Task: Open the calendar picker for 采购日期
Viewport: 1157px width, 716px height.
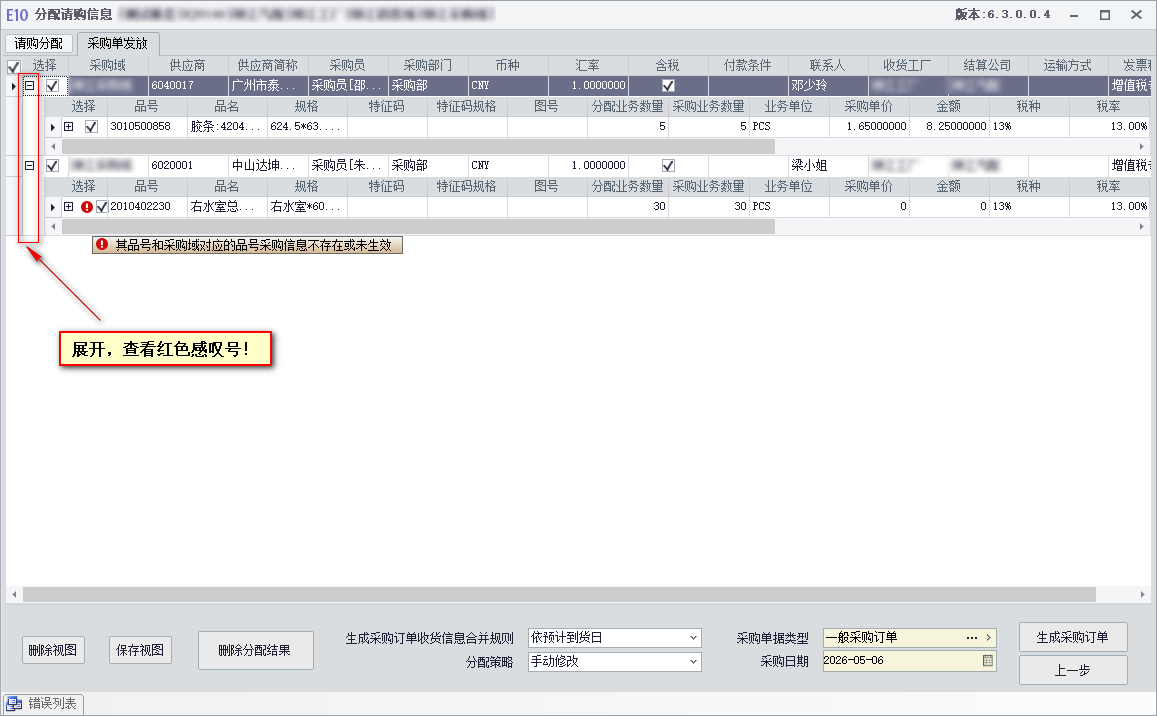Action: coord(987,661)
